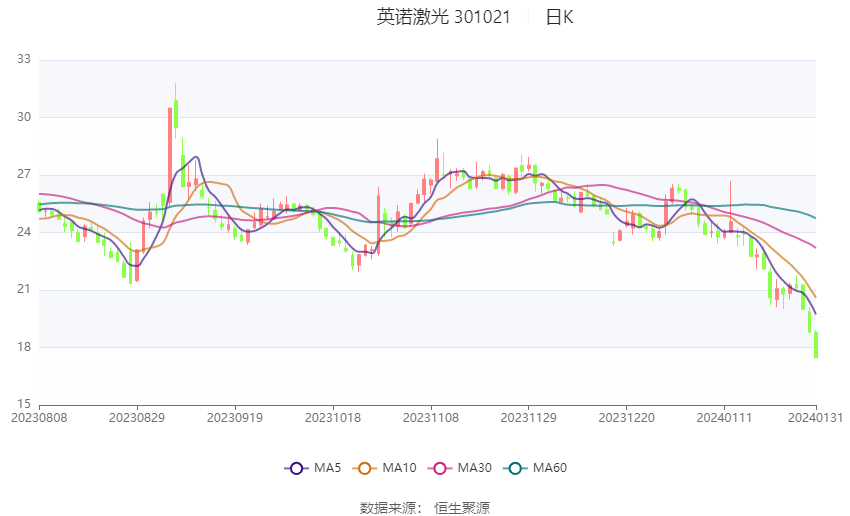Screen dimensions: 850x516
Task: Toggle the MA10 legend circle icon
Action: (364, 468)
